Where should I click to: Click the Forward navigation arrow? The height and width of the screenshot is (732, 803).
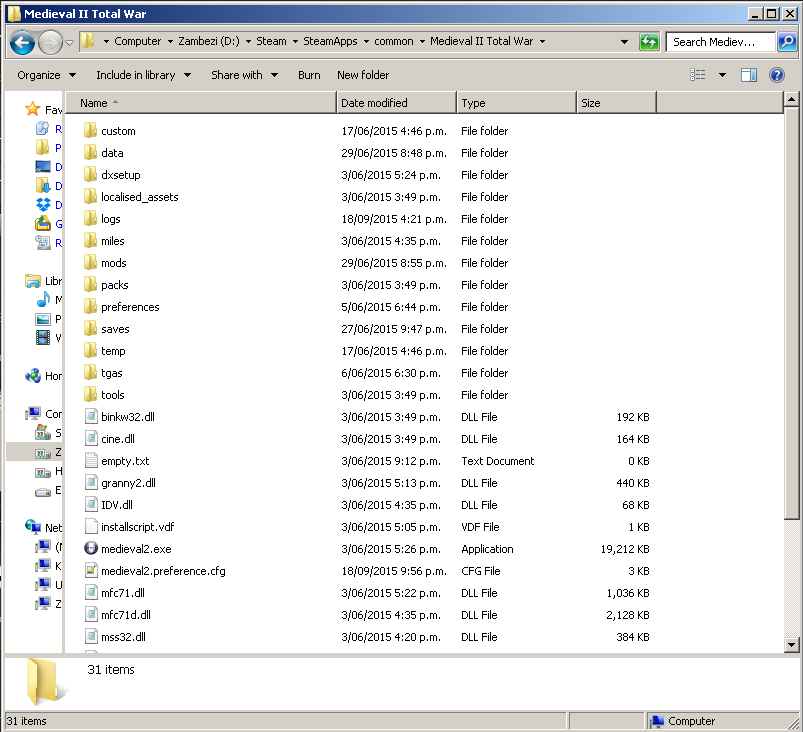(x=50, y=42)
